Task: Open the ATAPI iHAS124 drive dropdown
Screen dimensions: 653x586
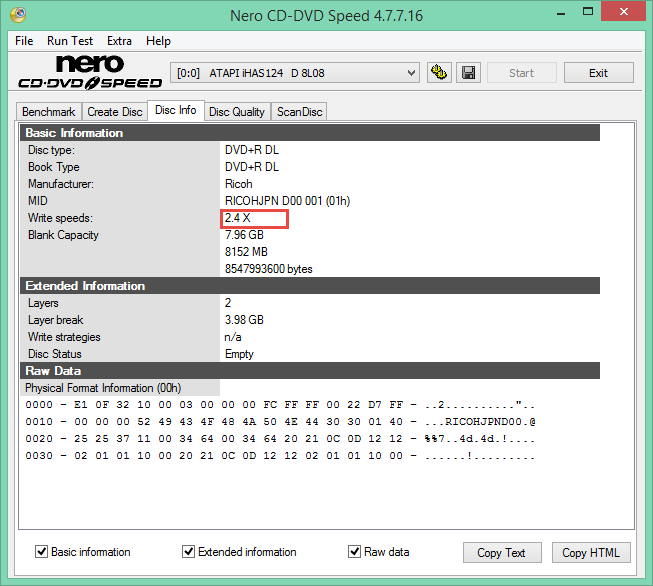Action: 294,73
